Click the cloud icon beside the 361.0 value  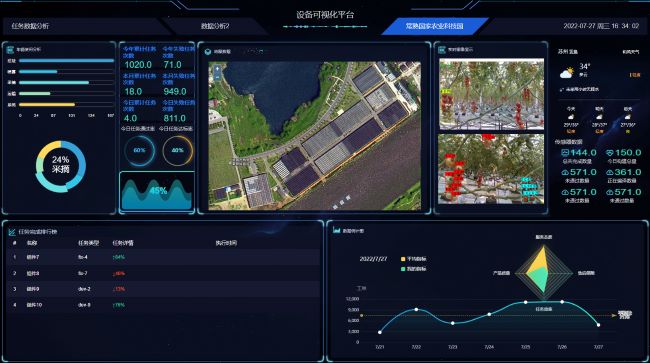610,172
